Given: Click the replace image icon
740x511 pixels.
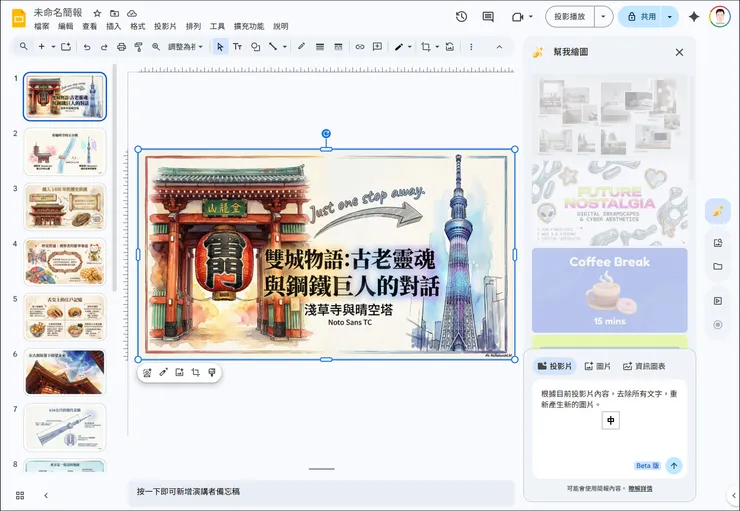Looking at the screenshot, I should click(x=450, y=47).
